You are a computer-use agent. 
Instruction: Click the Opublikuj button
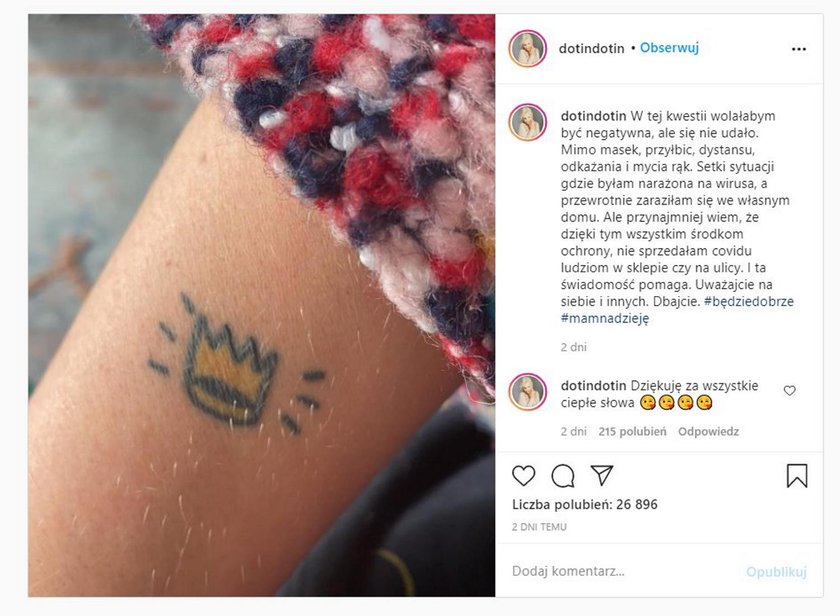click(x=776, y=572)
